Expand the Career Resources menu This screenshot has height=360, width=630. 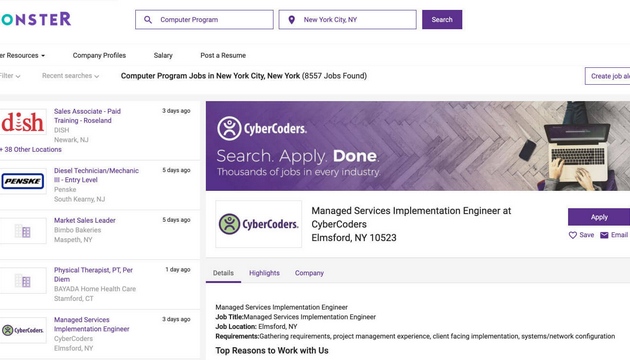22,55
